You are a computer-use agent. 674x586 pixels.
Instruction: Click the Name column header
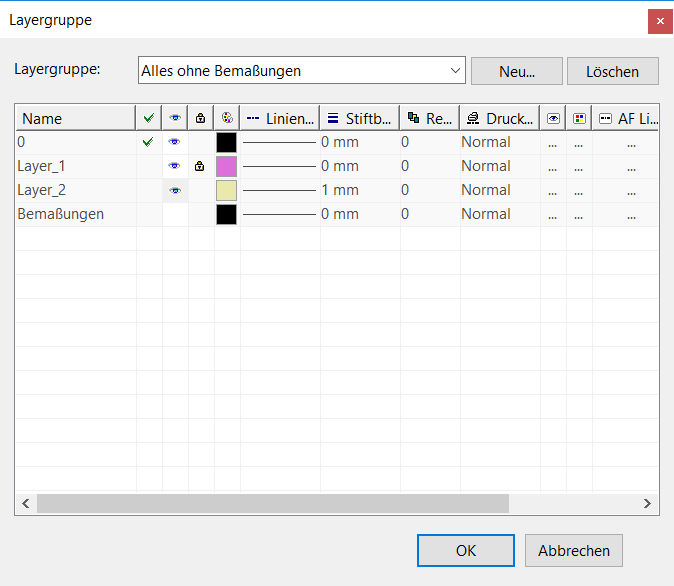tap(76, 118)
